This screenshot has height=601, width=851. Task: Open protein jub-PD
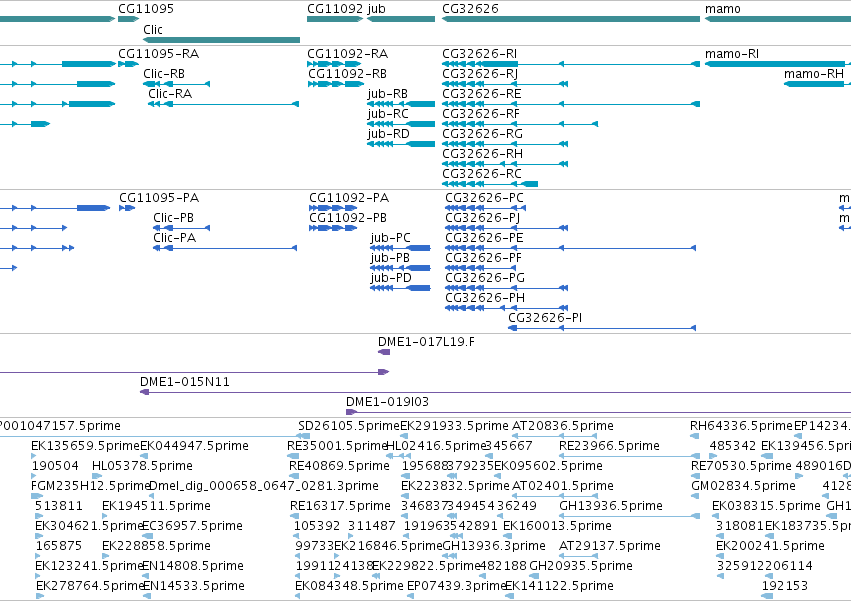(391, 278)
